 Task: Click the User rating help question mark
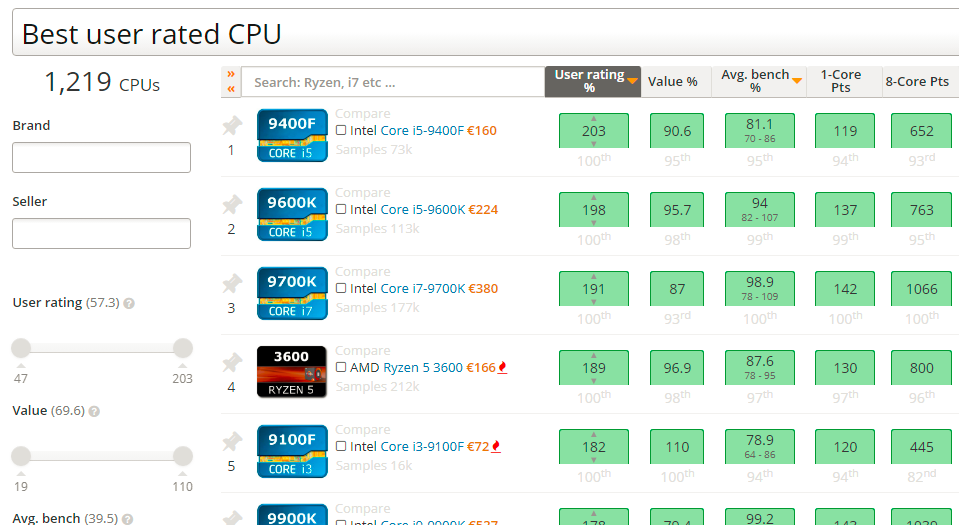click(x=129, y=303)
